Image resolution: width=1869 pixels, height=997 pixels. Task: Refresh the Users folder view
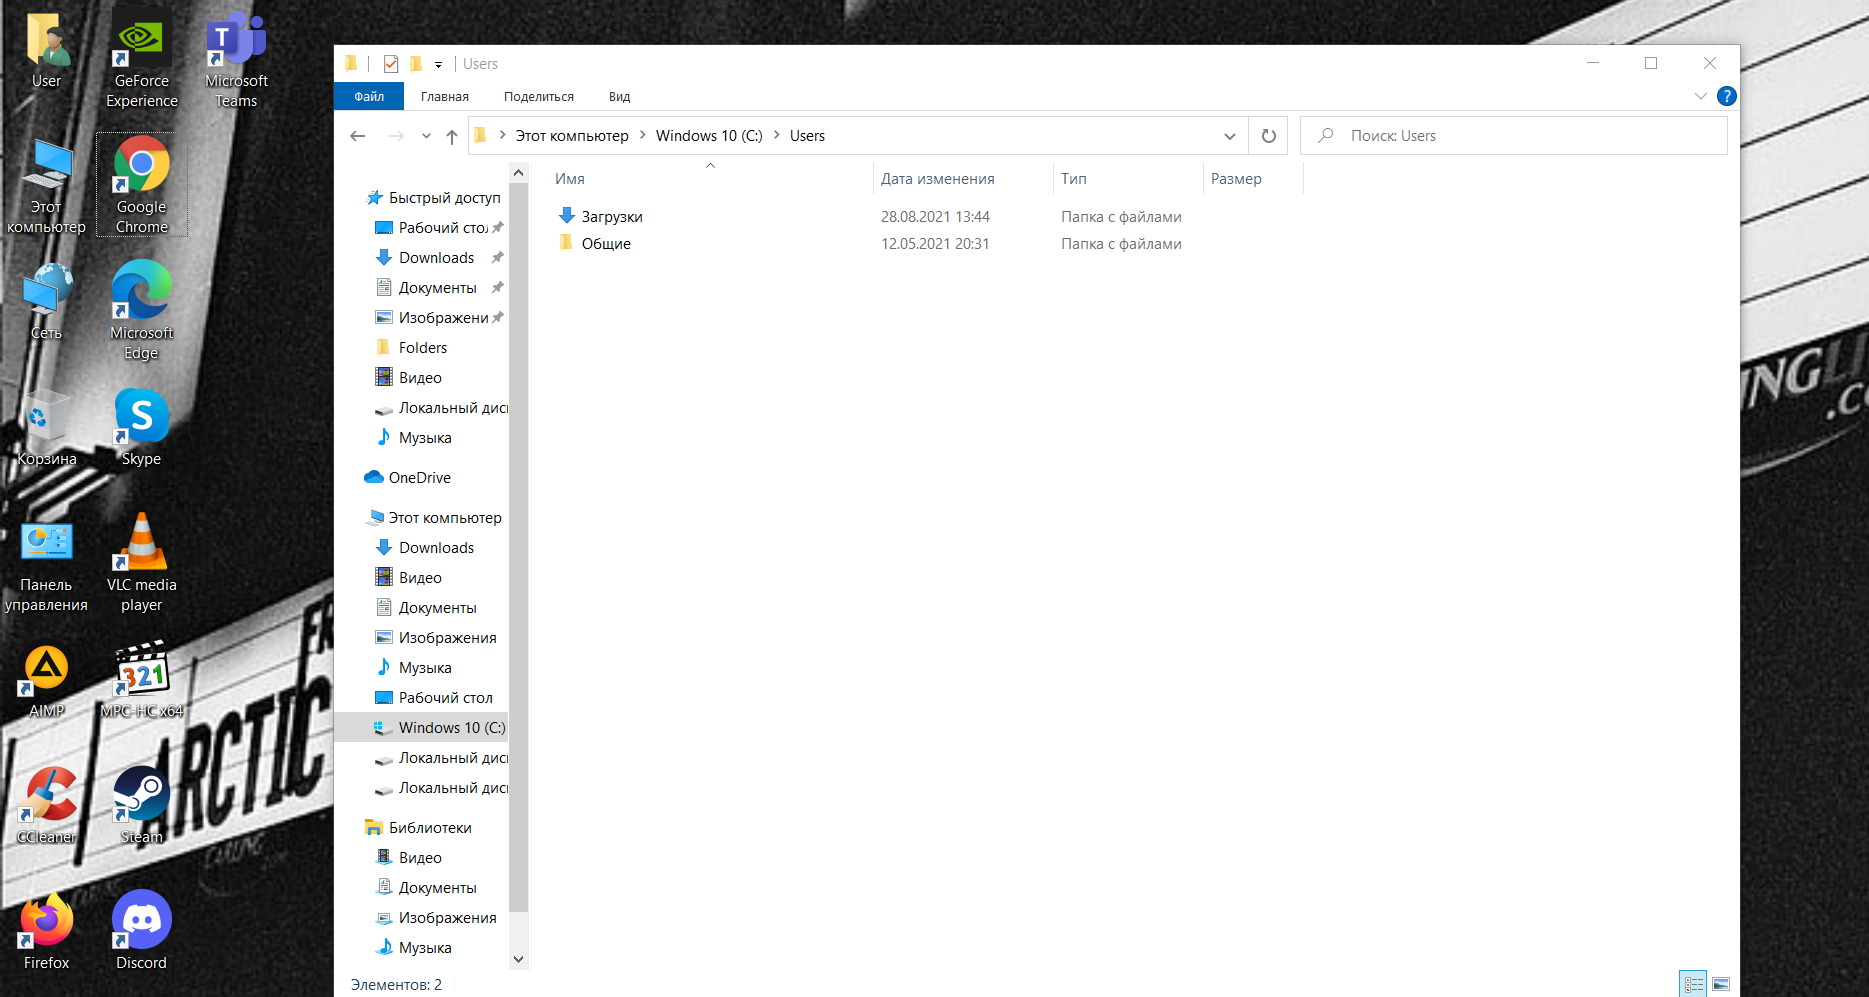click(1269, 136)
